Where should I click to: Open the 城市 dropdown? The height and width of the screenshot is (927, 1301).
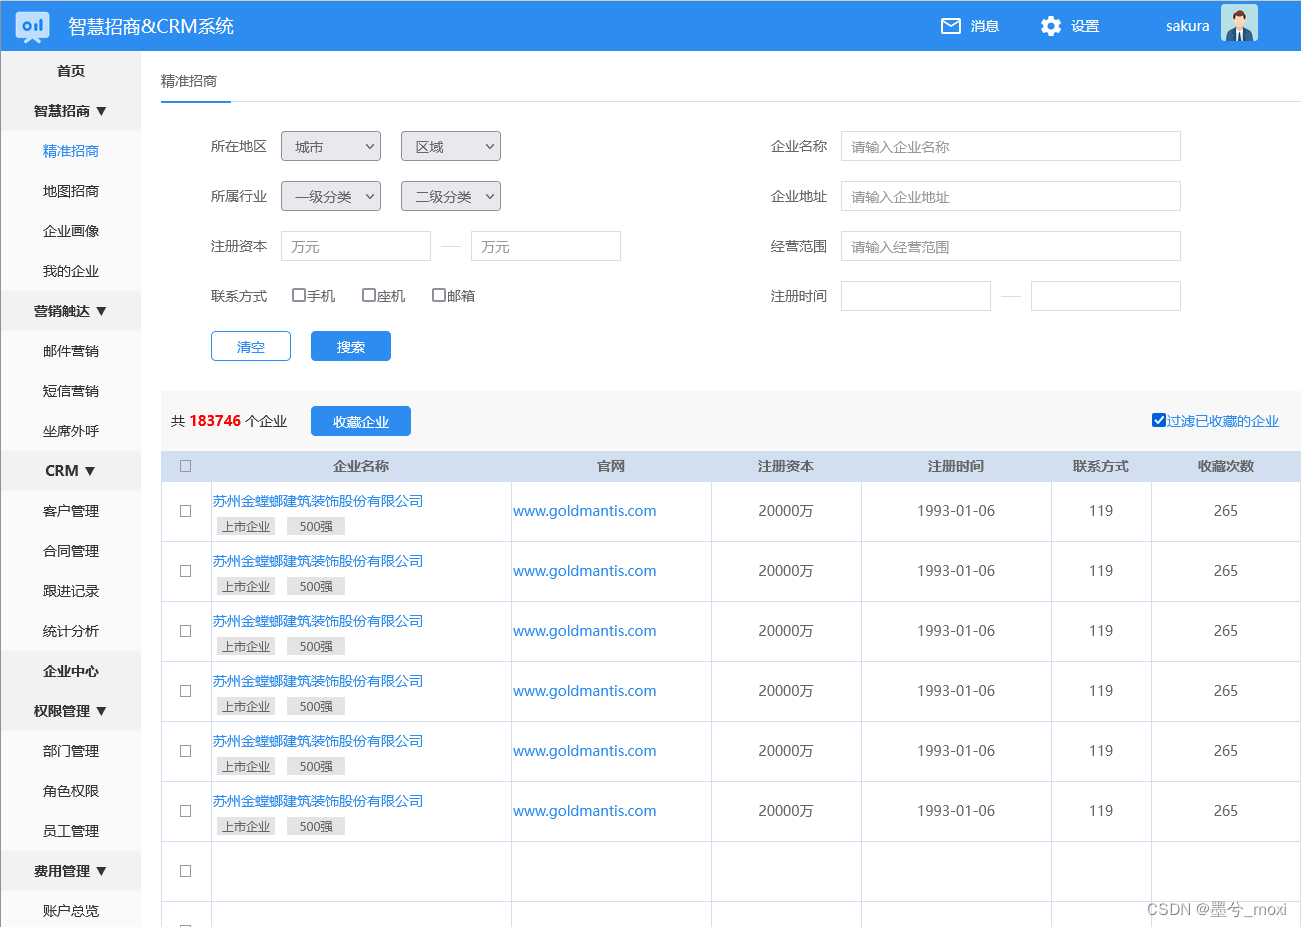click(x=331, y=146)
